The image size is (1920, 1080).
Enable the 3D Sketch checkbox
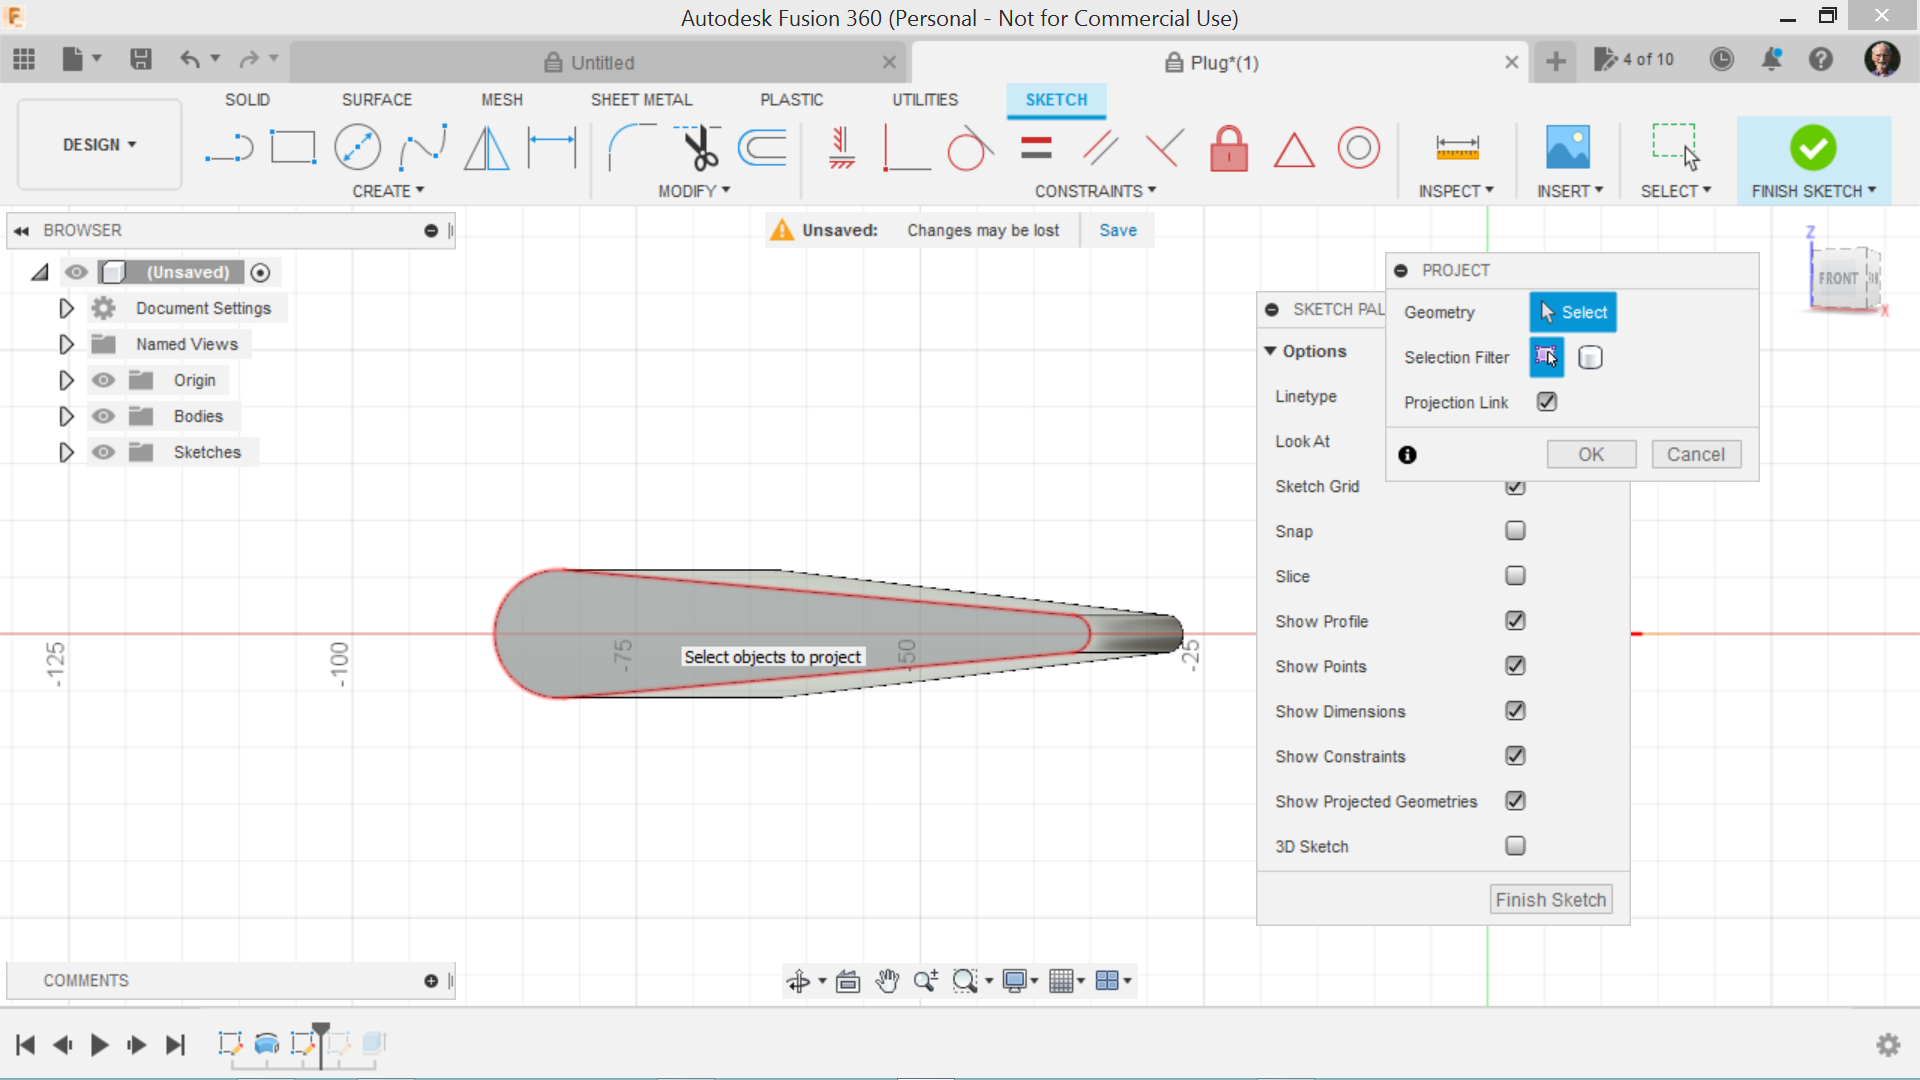point(1515,846)
